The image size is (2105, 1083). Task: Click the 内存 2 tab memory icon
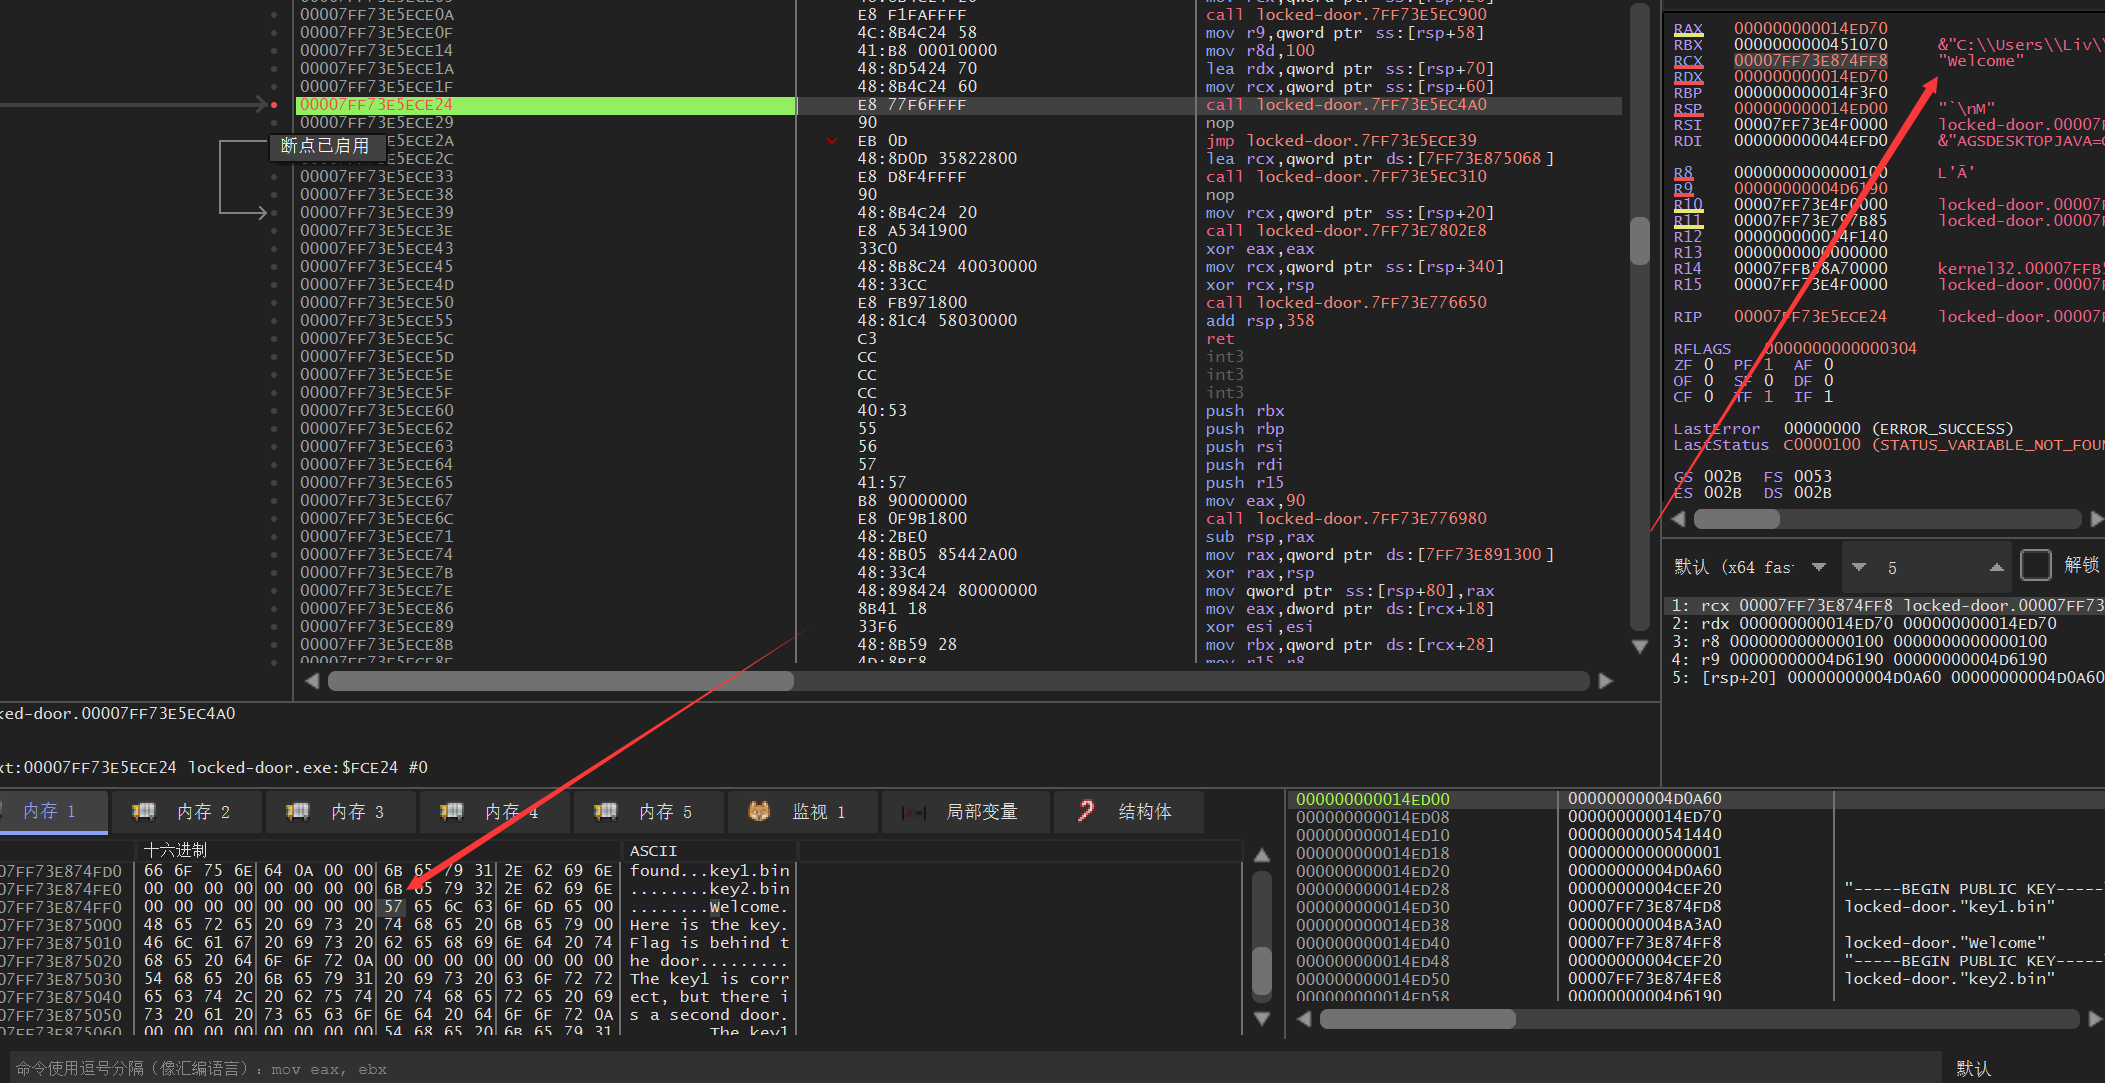(x=143, y=811)
